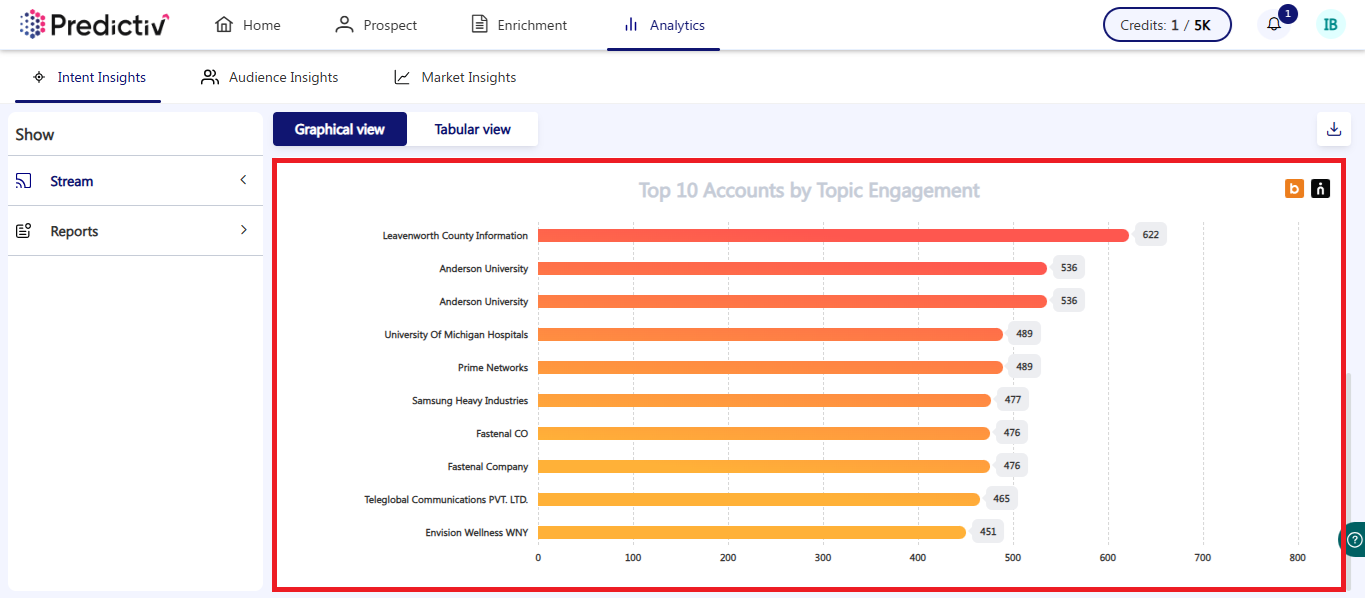Click the 451 value label
The height and width of the screenshot is (598, 1365).
point(988,532)
